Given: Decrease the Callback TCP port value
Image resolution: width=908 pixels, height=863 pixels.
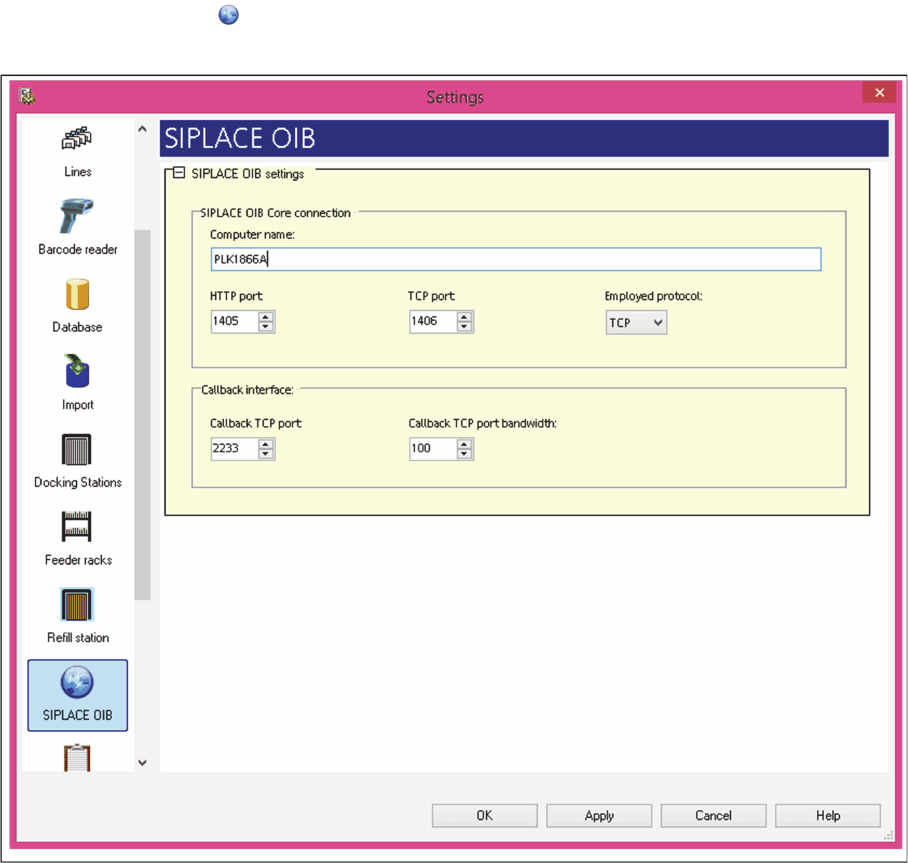Looking at the screenshot, I should pos(266,454).
